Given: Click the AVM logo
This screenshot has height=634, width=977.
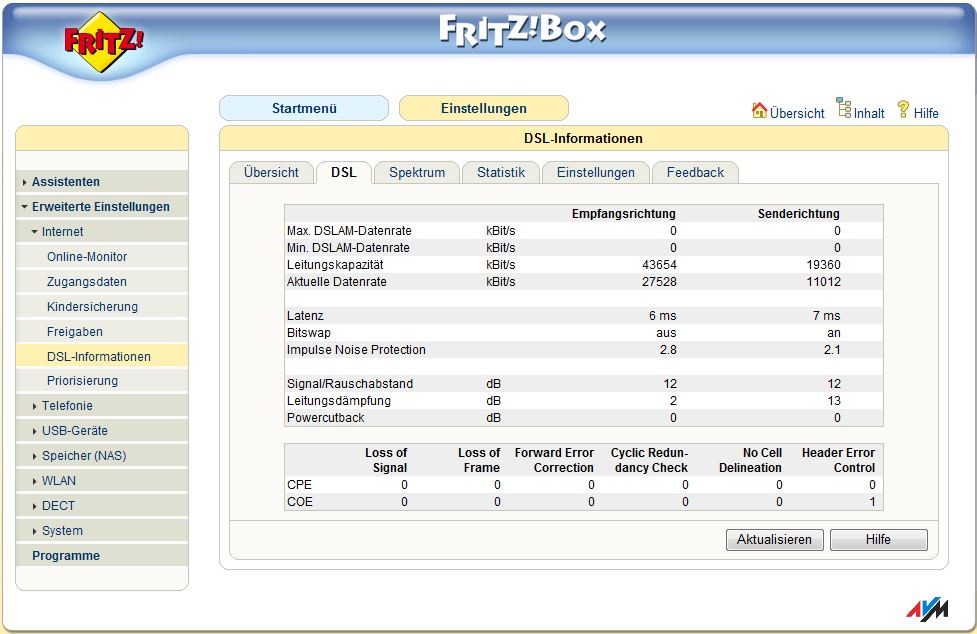Looking at the screenshot, I should click(x=924, y=609).
